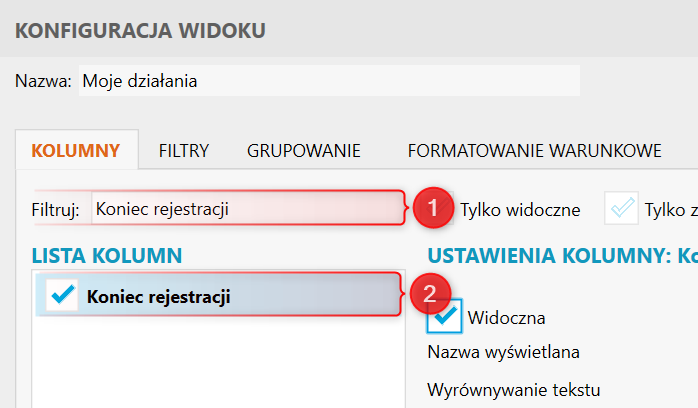
Task: Untick the checkmark beside Koniec rejestracji column
Action: (x=62, y=295)
